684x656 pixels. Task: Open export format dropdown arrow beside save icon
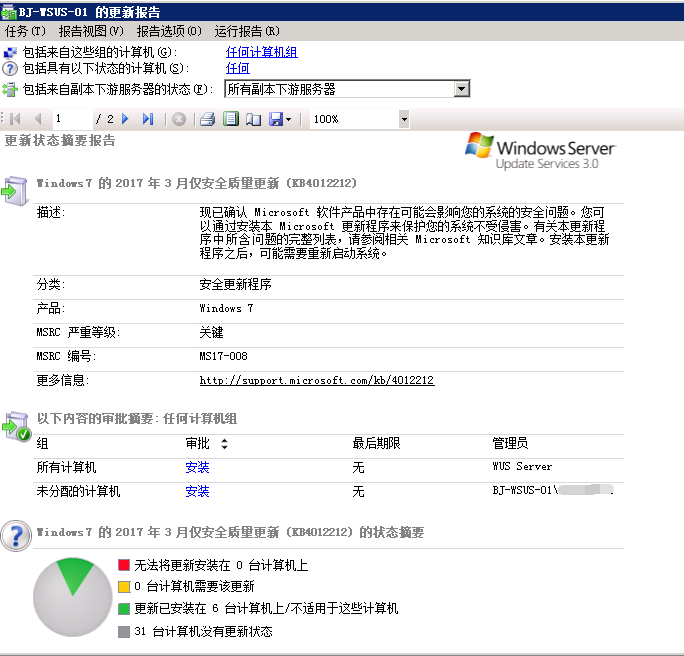point(288,119)
